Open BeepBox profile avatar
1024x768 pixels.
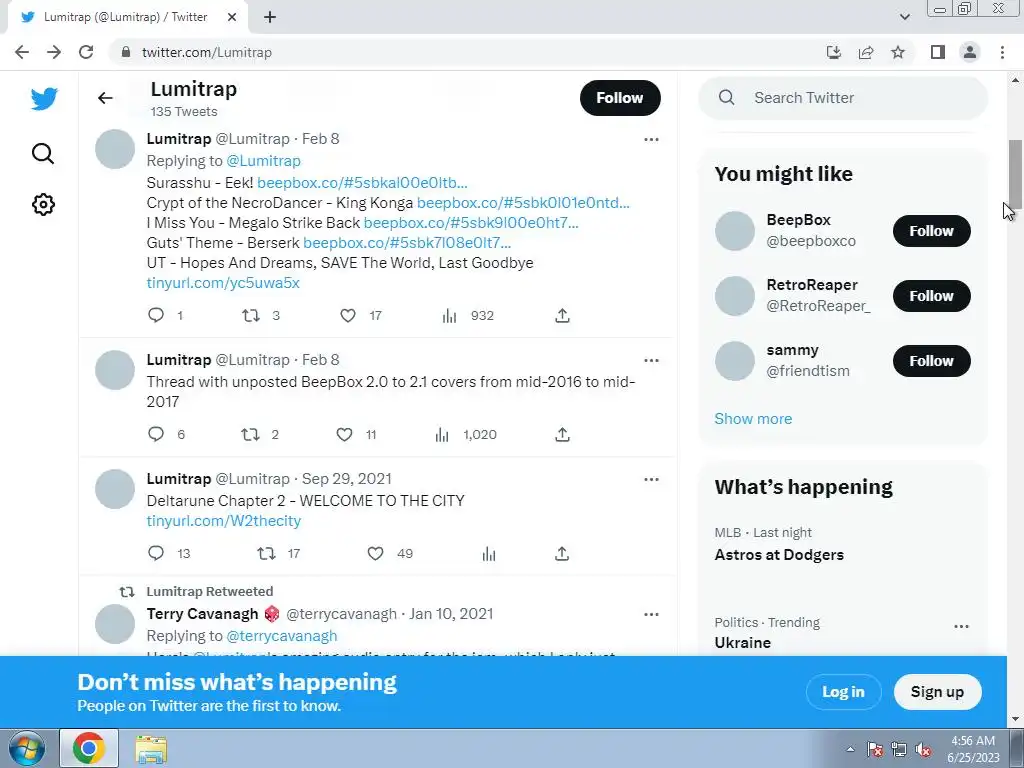click(x=735, y=231)
